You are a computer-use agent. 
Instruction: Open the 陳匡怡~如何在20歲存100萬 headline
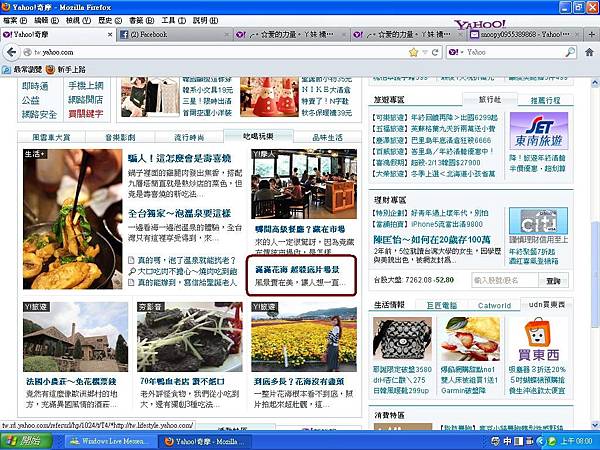point(432,240)
